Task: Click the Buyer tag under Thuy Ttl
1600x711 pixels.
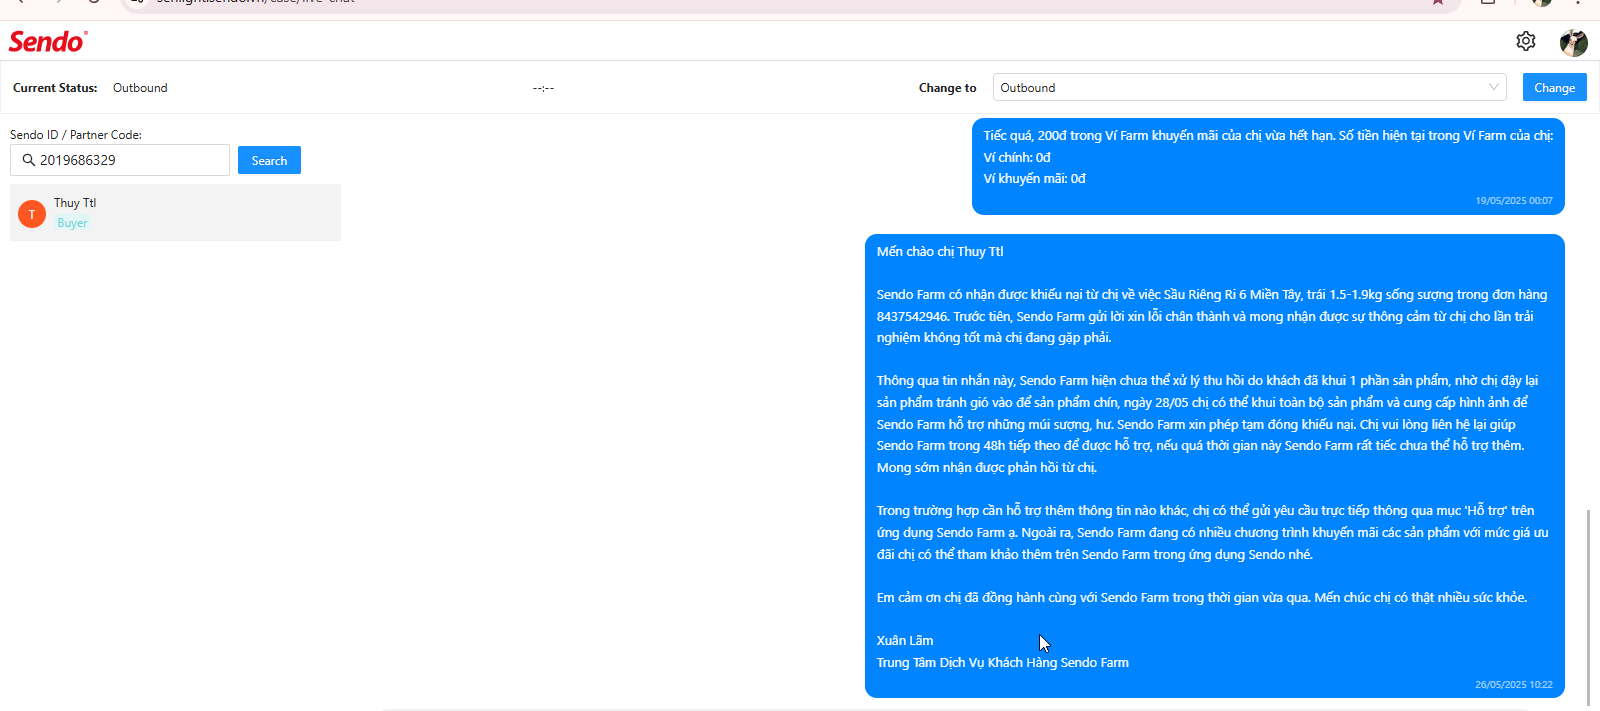Action: (72, 223)
